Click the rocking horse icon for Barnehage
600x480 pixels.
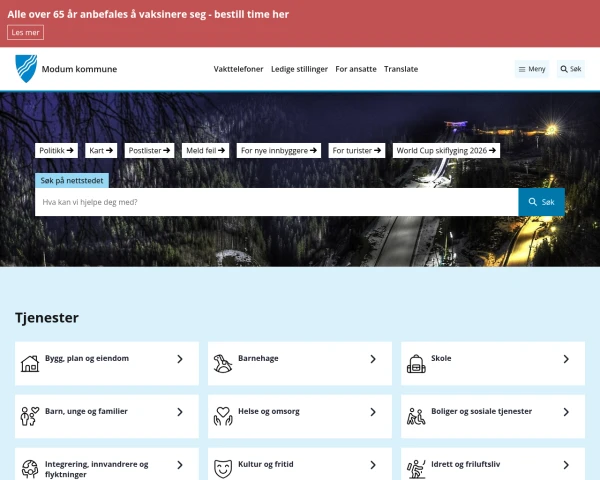[x=223, y=364]
